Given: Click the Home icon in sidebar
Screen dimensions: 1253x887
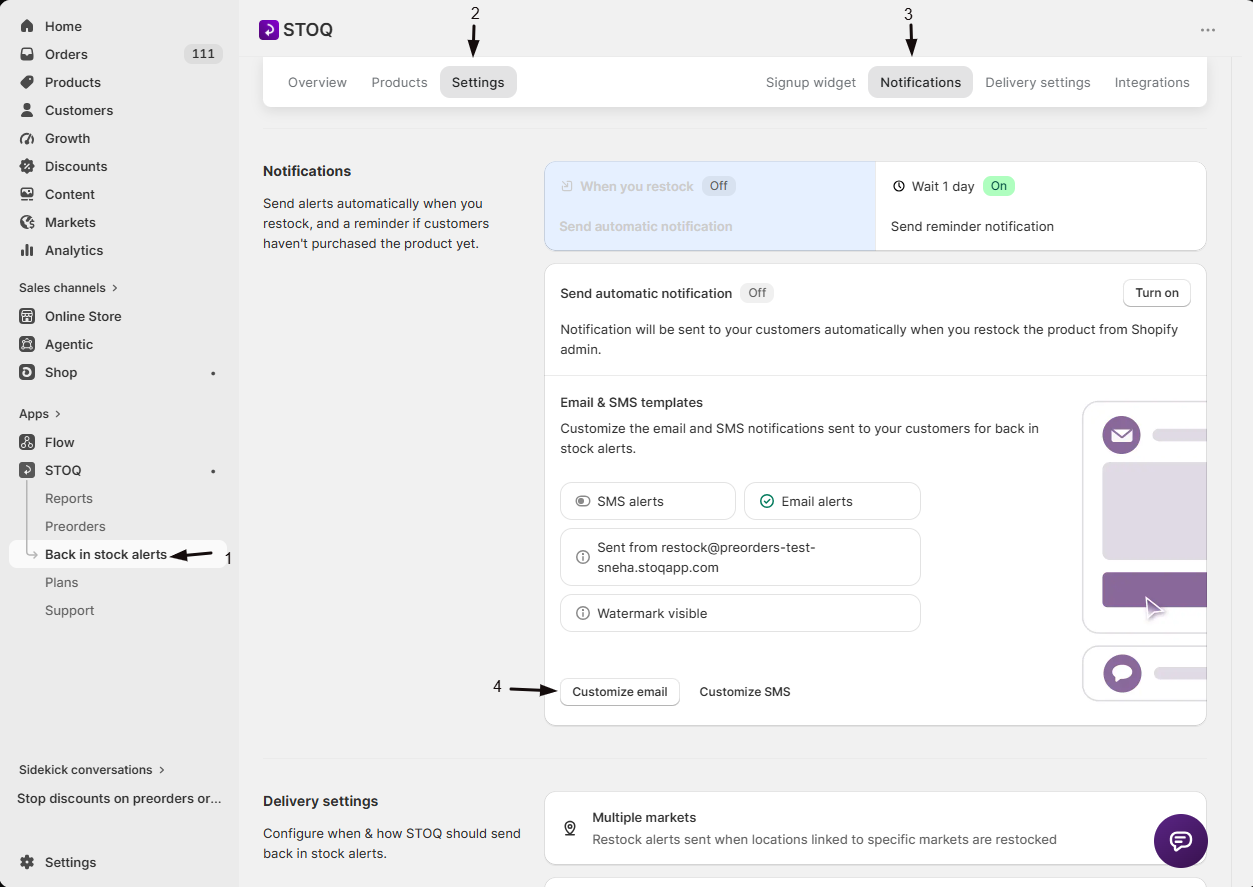Looking at the screenshot, I should (x=27, y=26).
